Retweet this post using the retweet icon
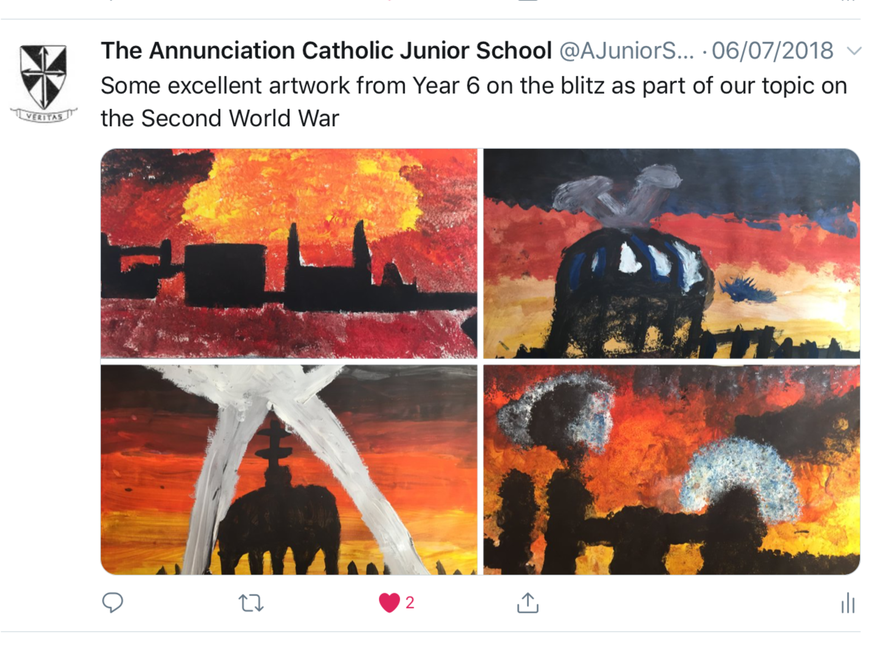Viewport: 870px width, 652px height. 251,603
